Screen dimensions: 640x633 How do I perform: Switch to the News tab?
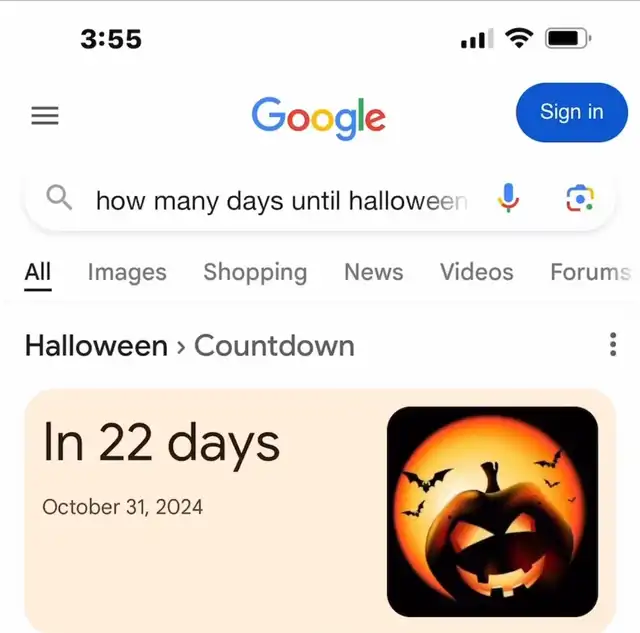374,272
